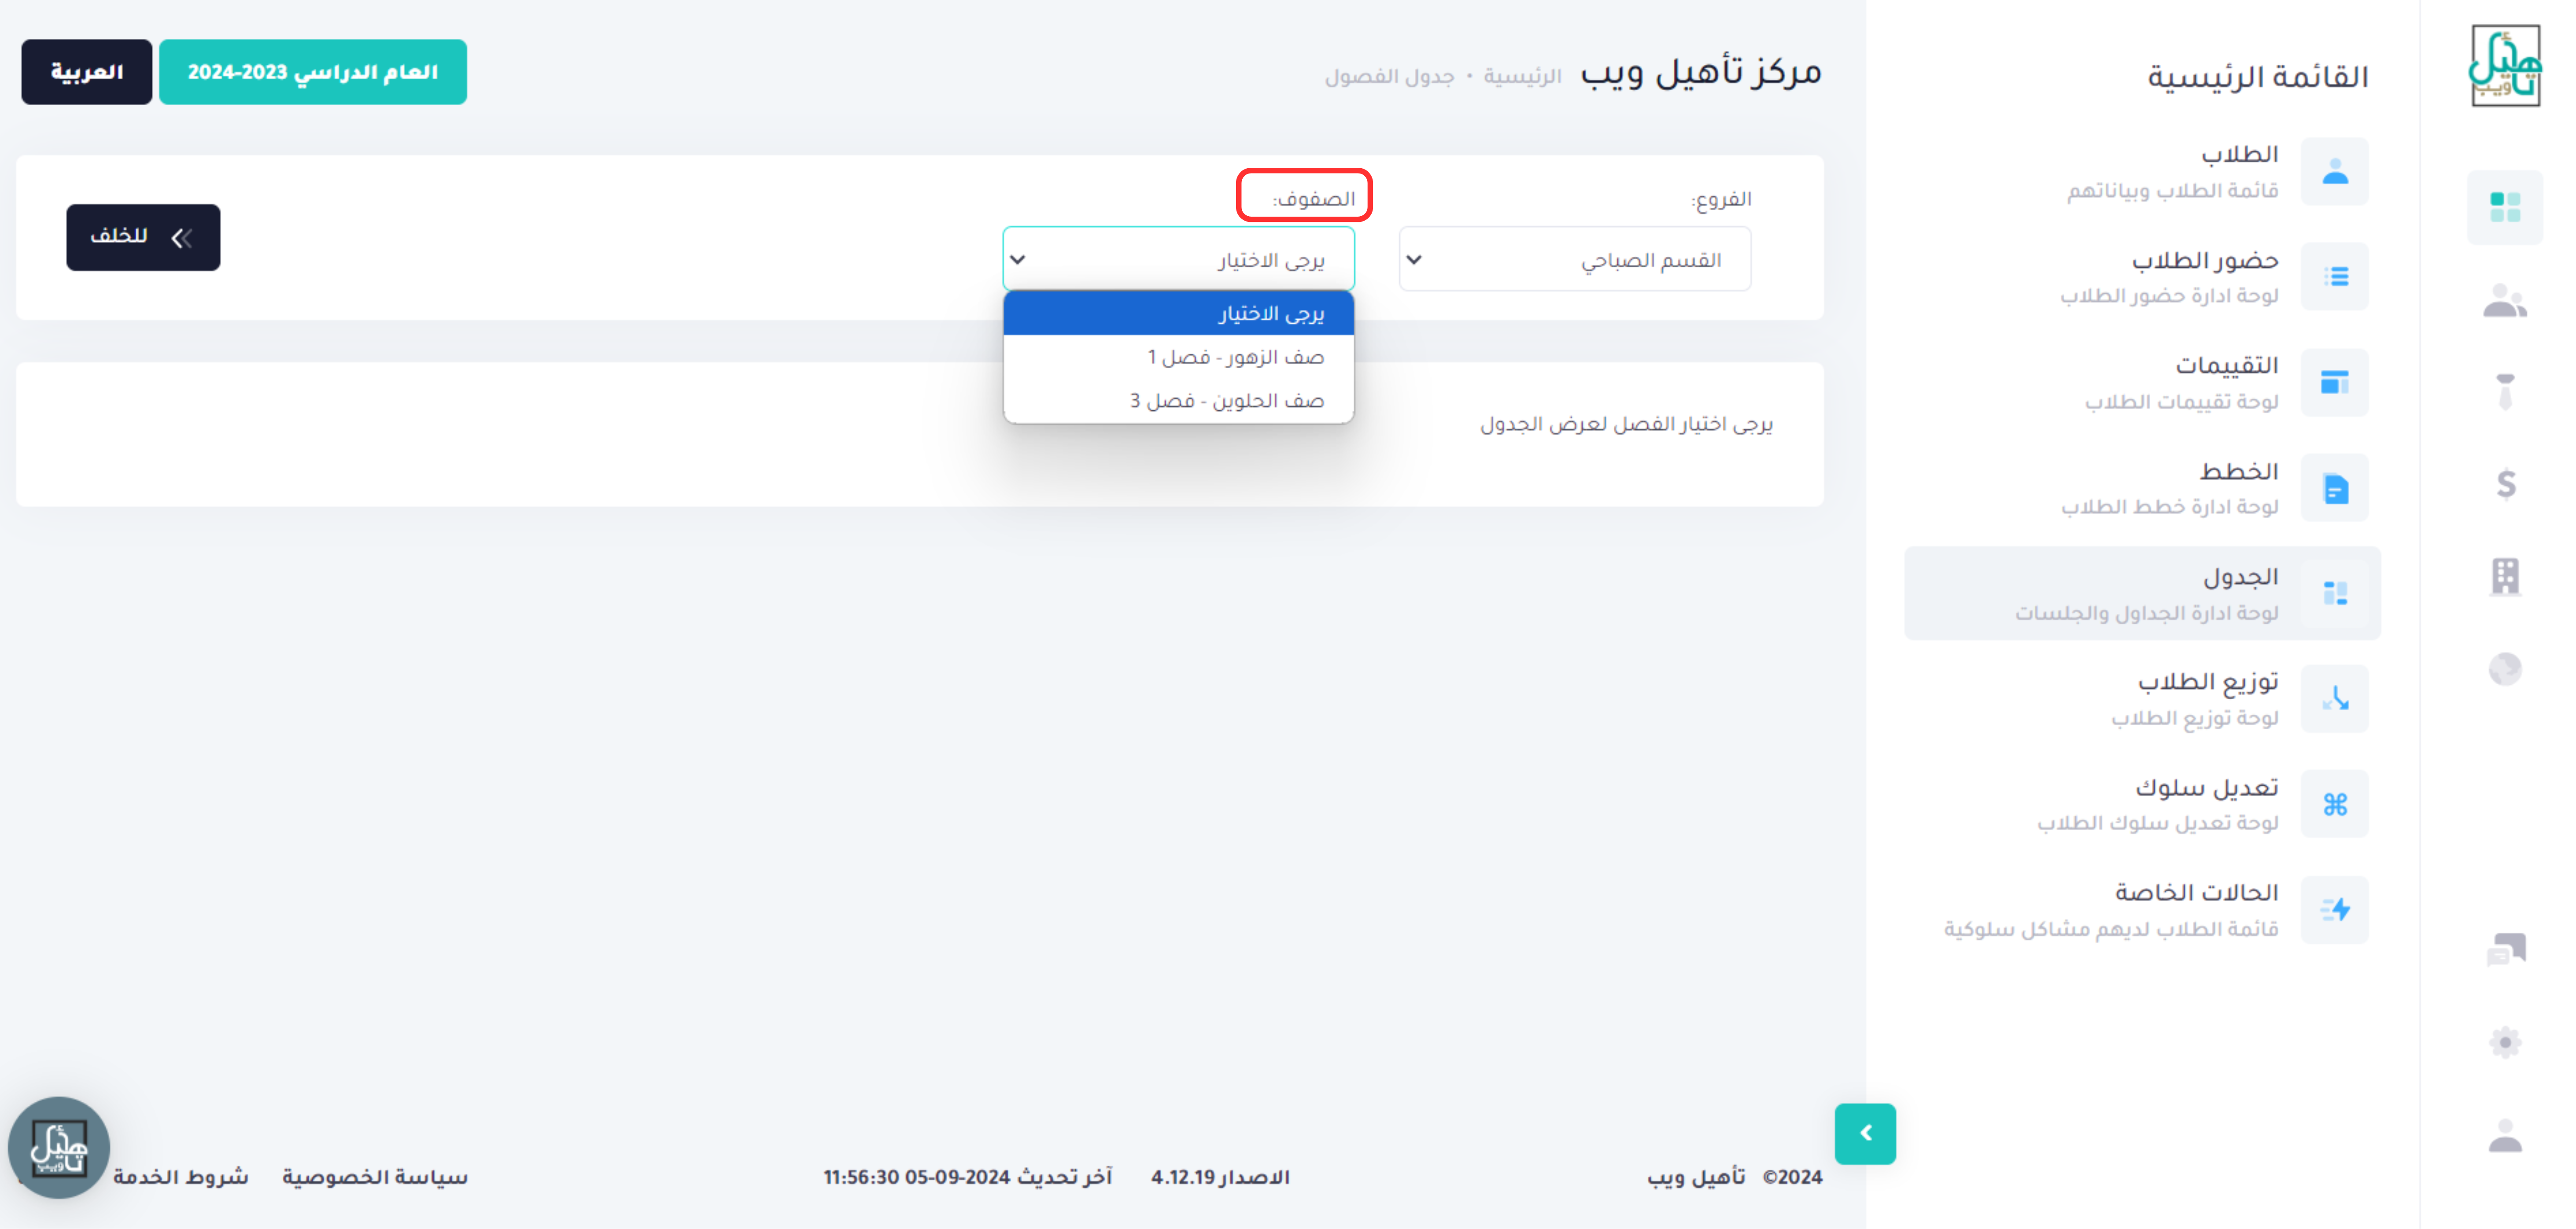
Task: Select the الجدول menu item
Action: click(2142, 593)
